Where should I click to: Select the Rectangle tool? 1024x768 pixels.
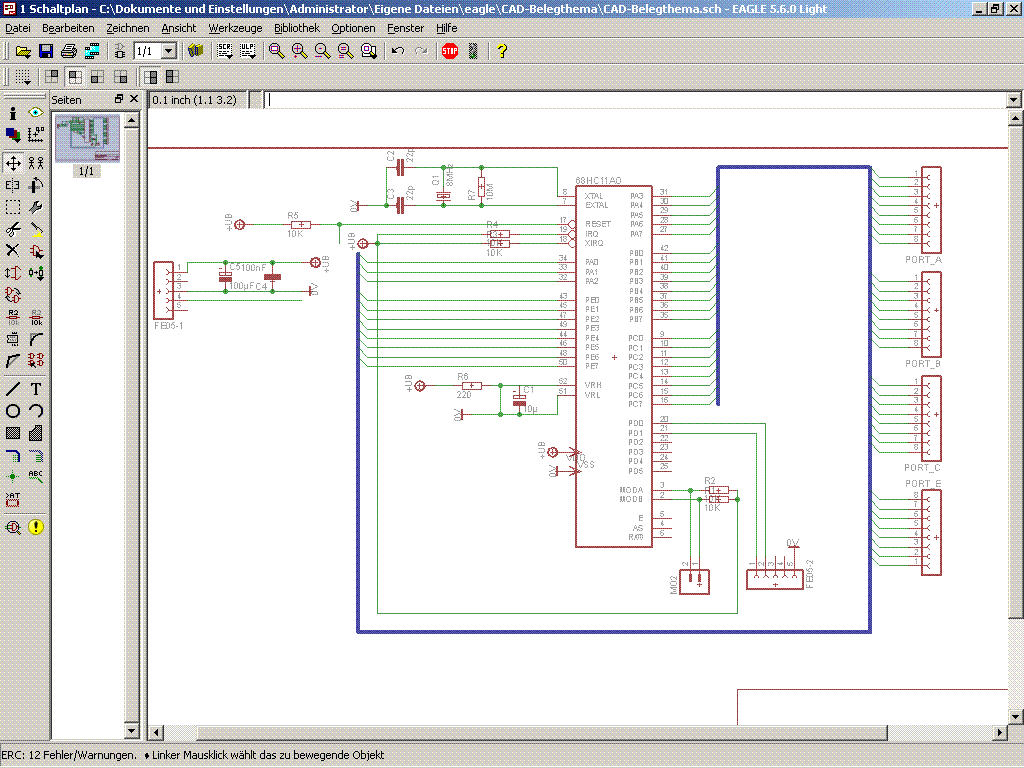(x=13, y=433)
